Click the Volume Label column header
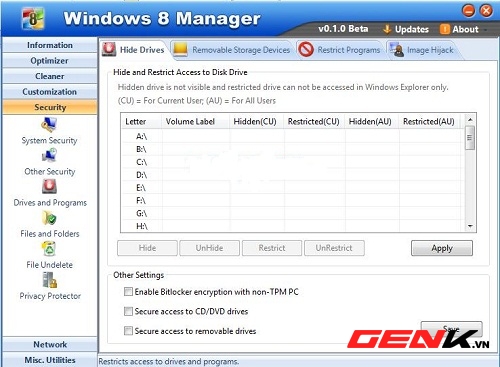500x367 pixels. 196,122
